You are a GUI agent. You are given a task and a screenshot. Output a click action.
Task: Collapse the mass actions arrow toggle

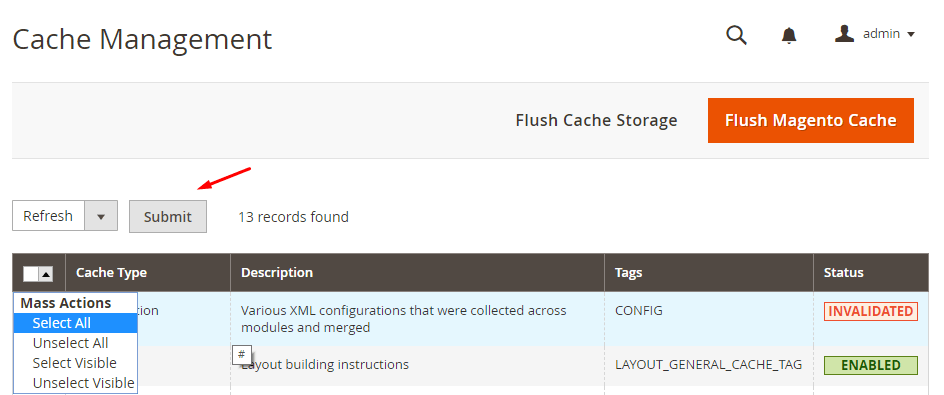pyautogui.click(x=46, y=274)
